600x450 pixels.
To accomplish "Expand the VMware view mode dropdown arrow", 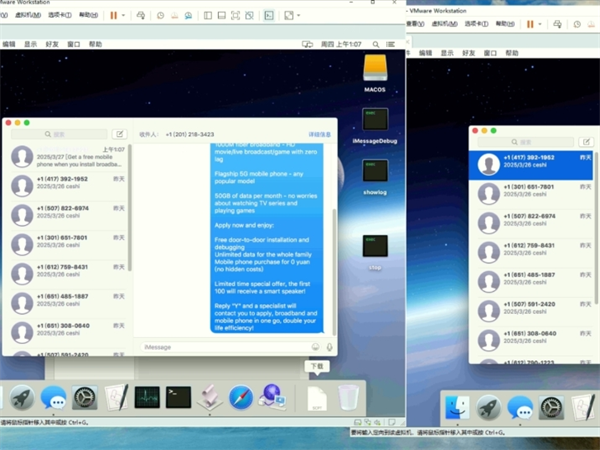I will 299,16.
